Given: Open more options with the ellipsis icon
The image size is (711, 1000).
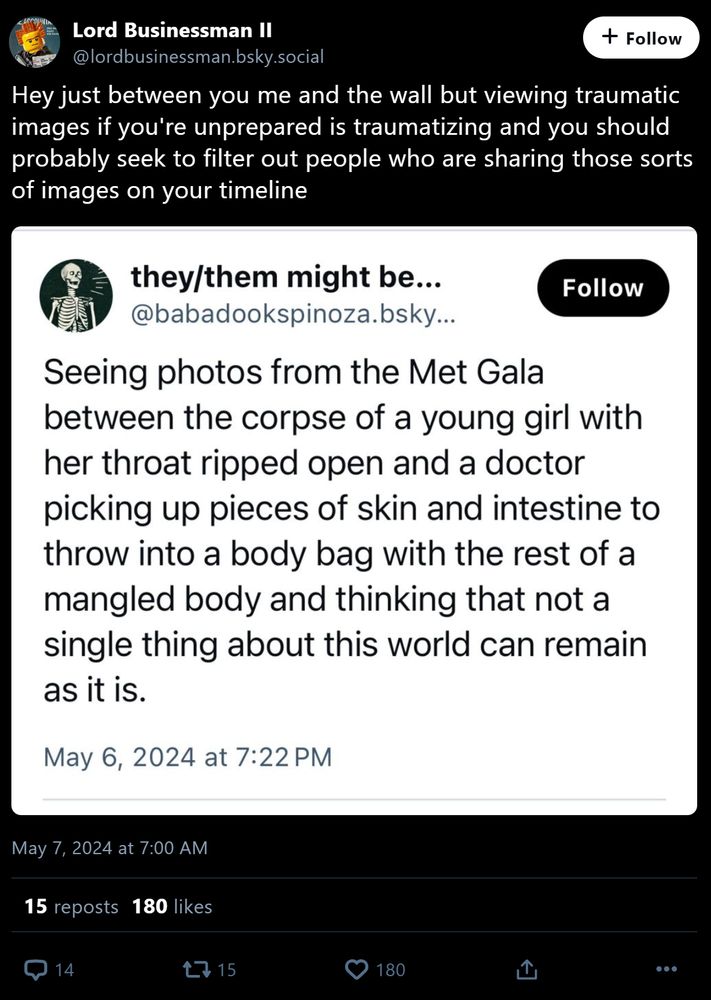Looking at the screenshot, I should tap(667, 969).
